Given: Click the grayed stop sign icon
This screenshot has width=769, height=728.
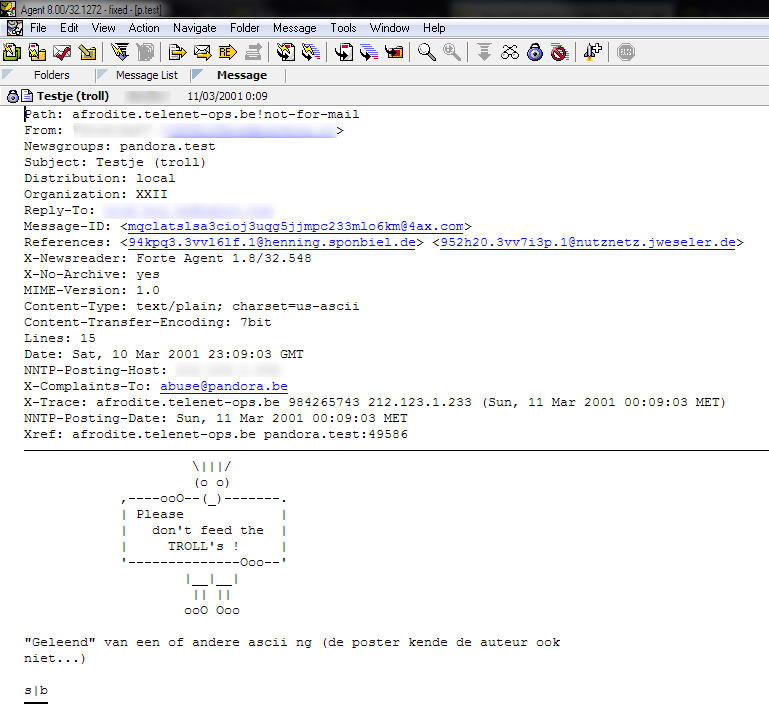Looking at the screenshot, I should tap(626, 52).
